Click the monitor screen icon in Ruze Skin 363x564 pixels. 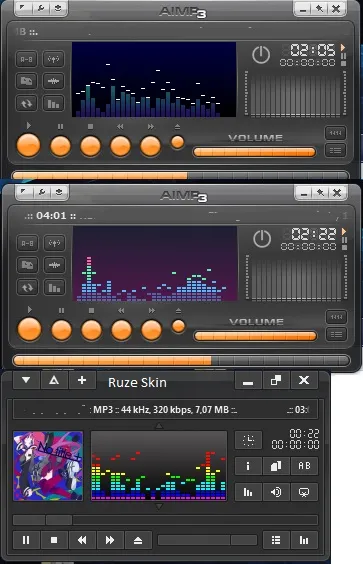coord(304,492)
